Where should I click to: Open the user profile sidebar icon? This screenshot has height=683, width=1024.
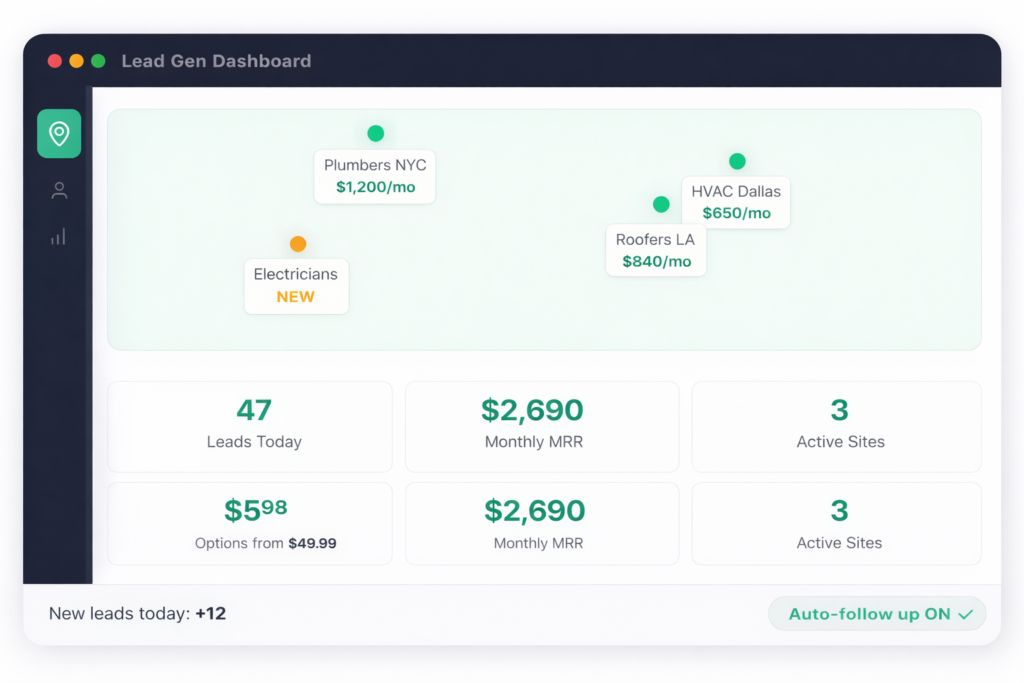[59, 190]
